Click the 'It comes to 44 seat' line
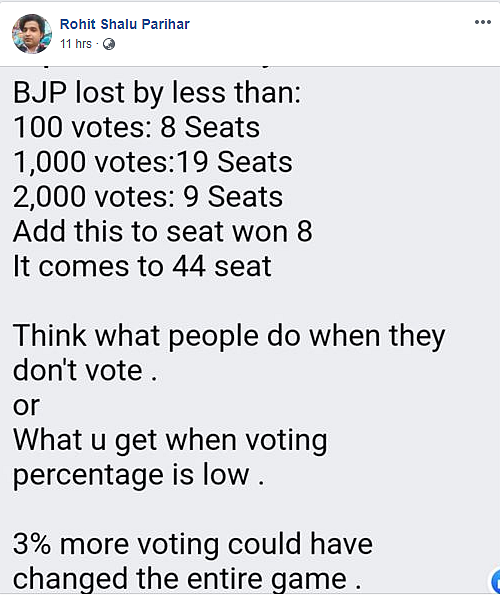 coord(142,266)
